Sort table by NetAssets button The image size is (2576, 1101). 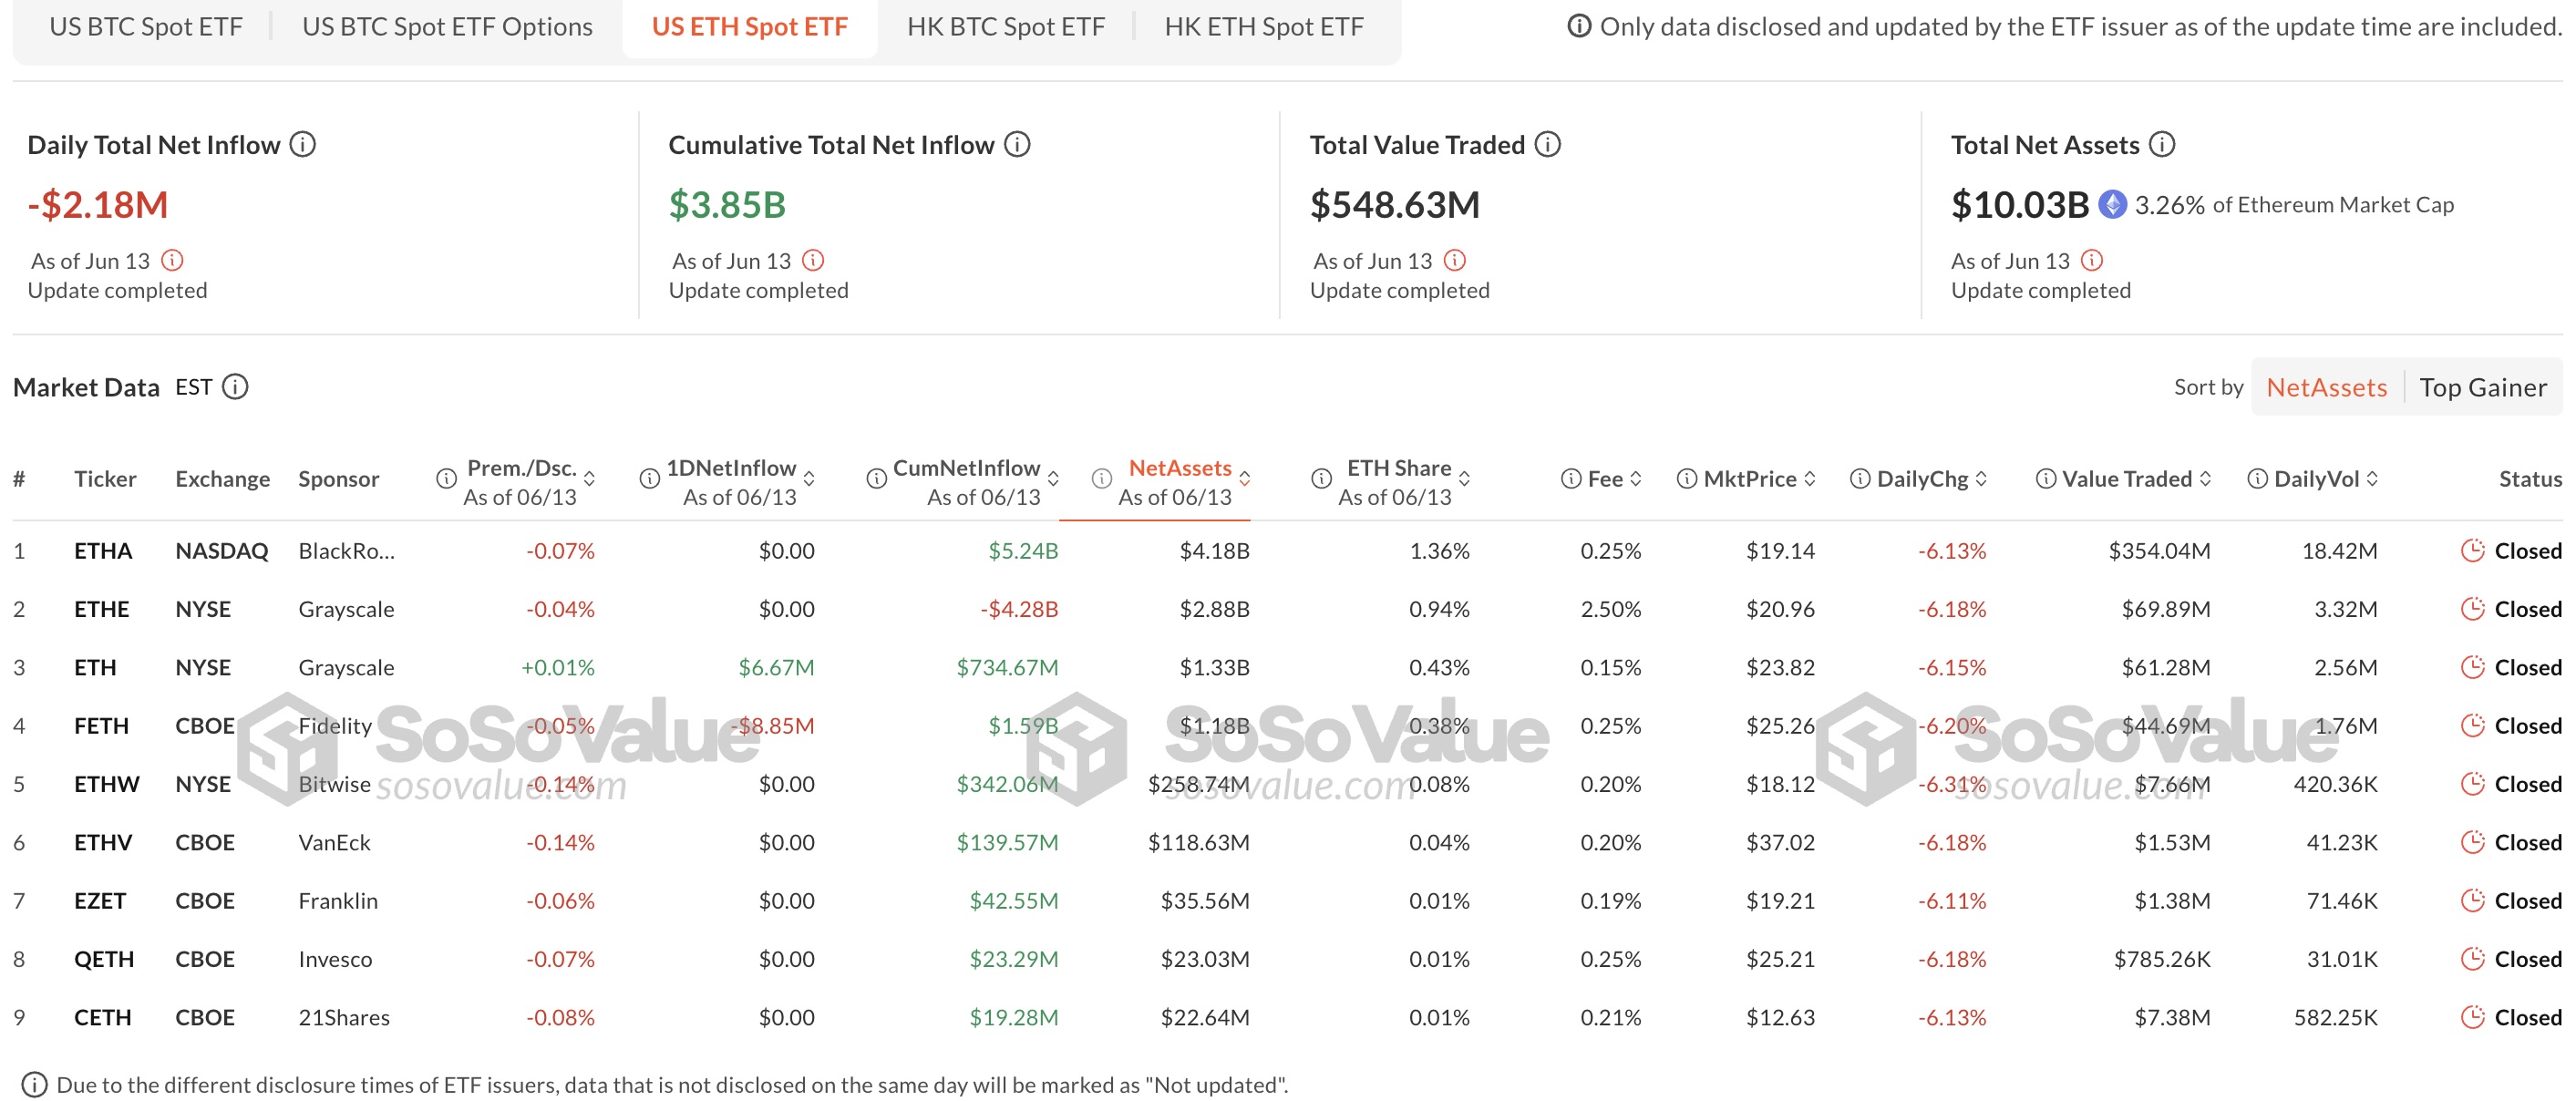2326,387
